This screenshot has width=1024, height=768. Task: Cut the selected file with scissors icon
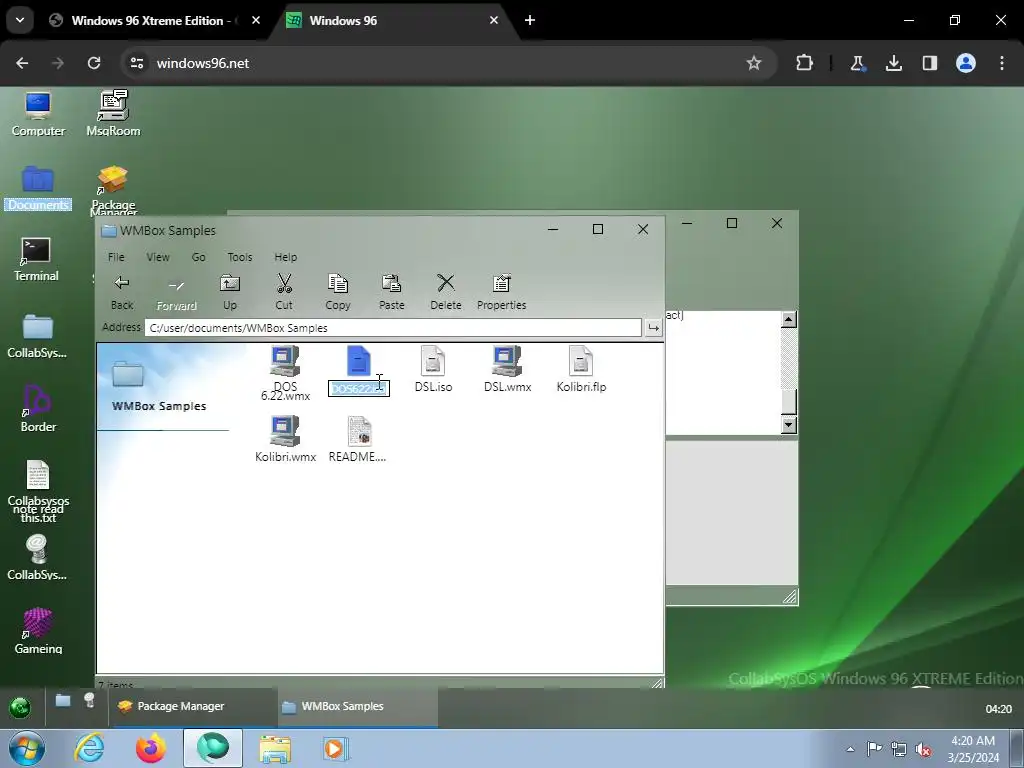[x=284, y=291]
